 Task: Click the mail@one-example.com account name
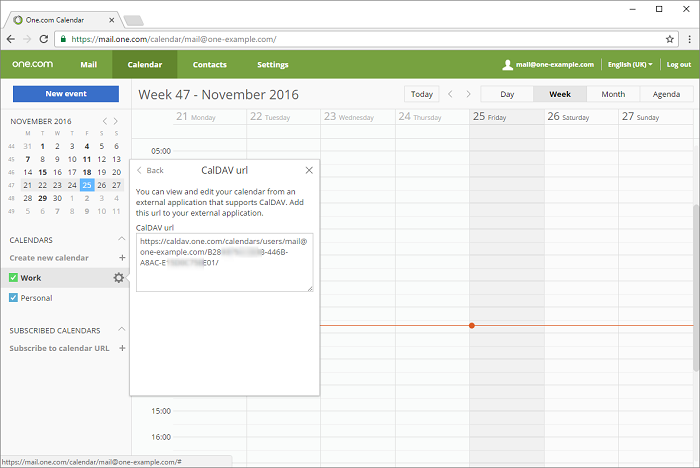click(555, 64)
